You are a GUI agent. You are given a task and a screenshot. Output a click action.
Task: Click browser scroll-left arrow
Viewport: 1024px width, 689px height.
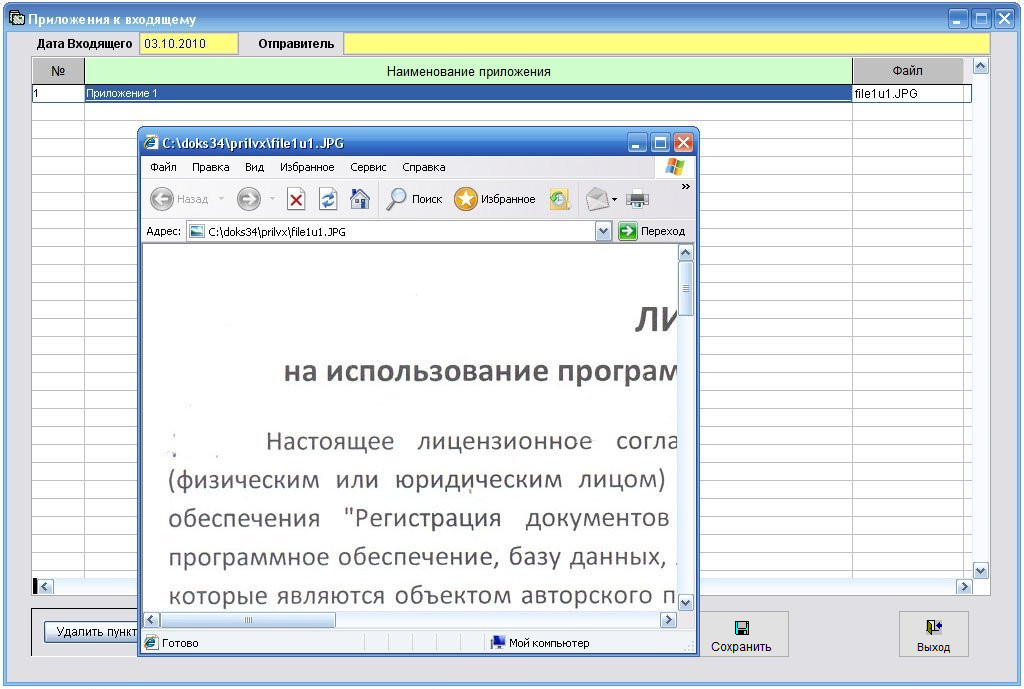click(x=152, y=620)
